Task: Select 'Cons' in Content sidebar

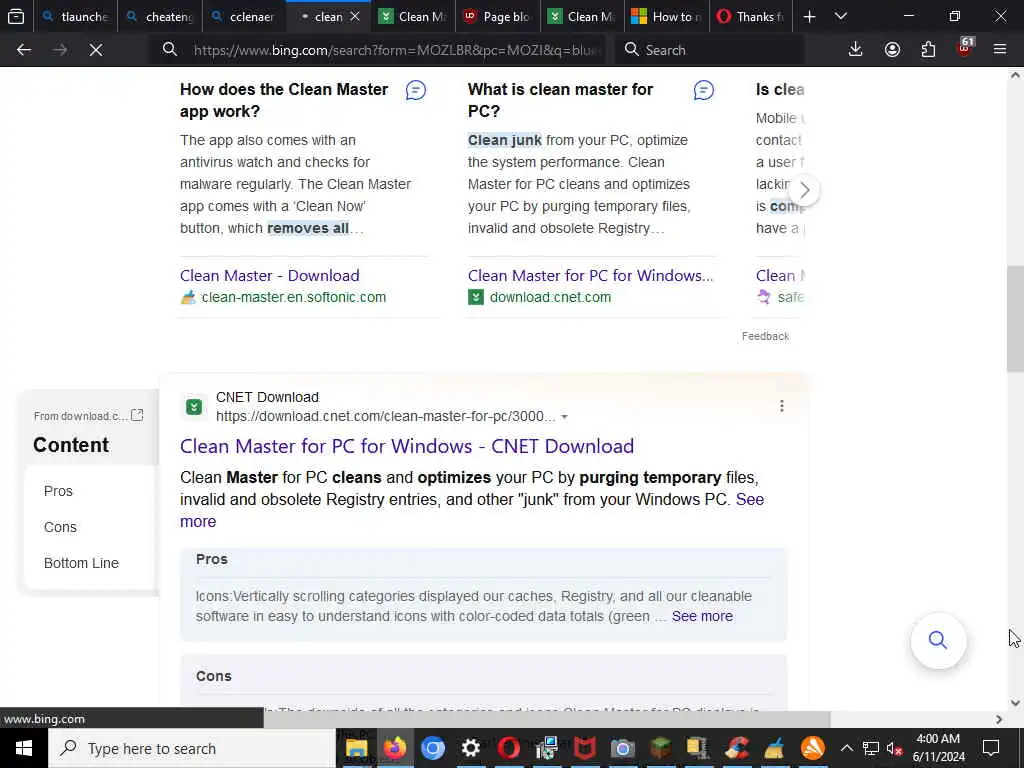Action: pos(60,527)
